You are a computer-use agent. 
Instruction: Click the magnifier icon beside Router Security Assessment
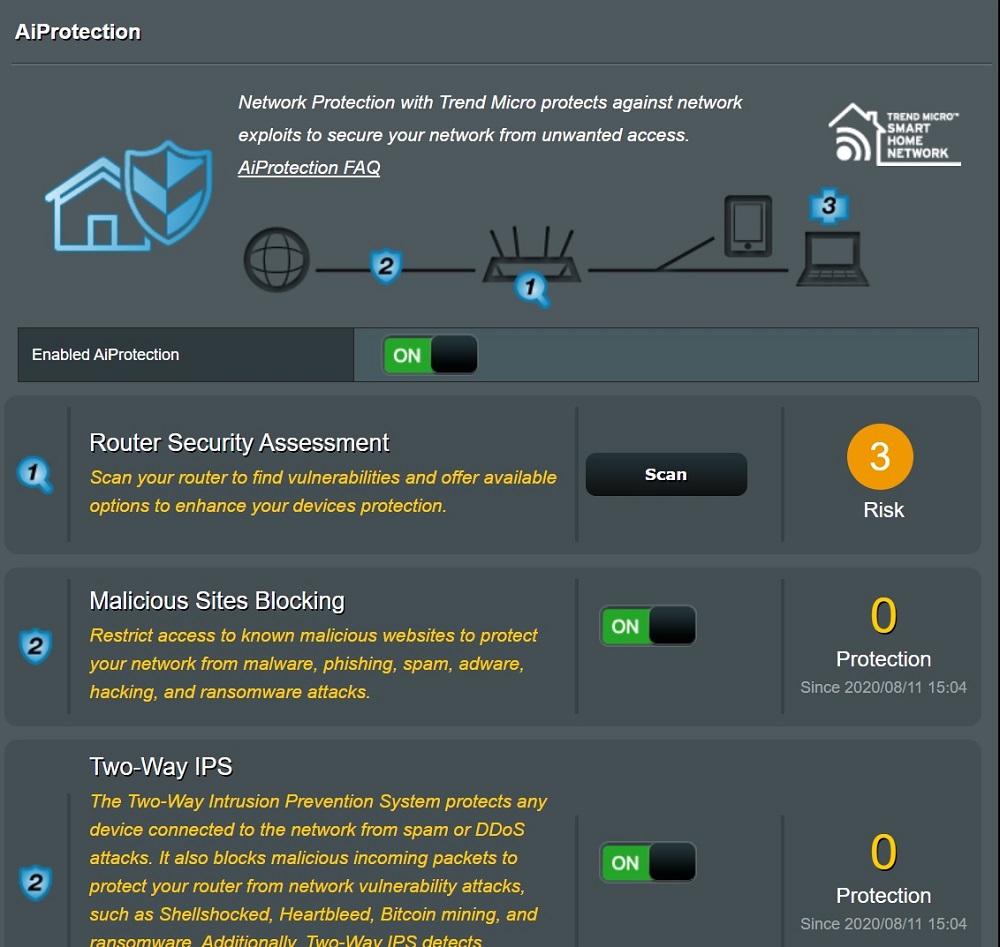pyautogui.click(x=34, y=474)
